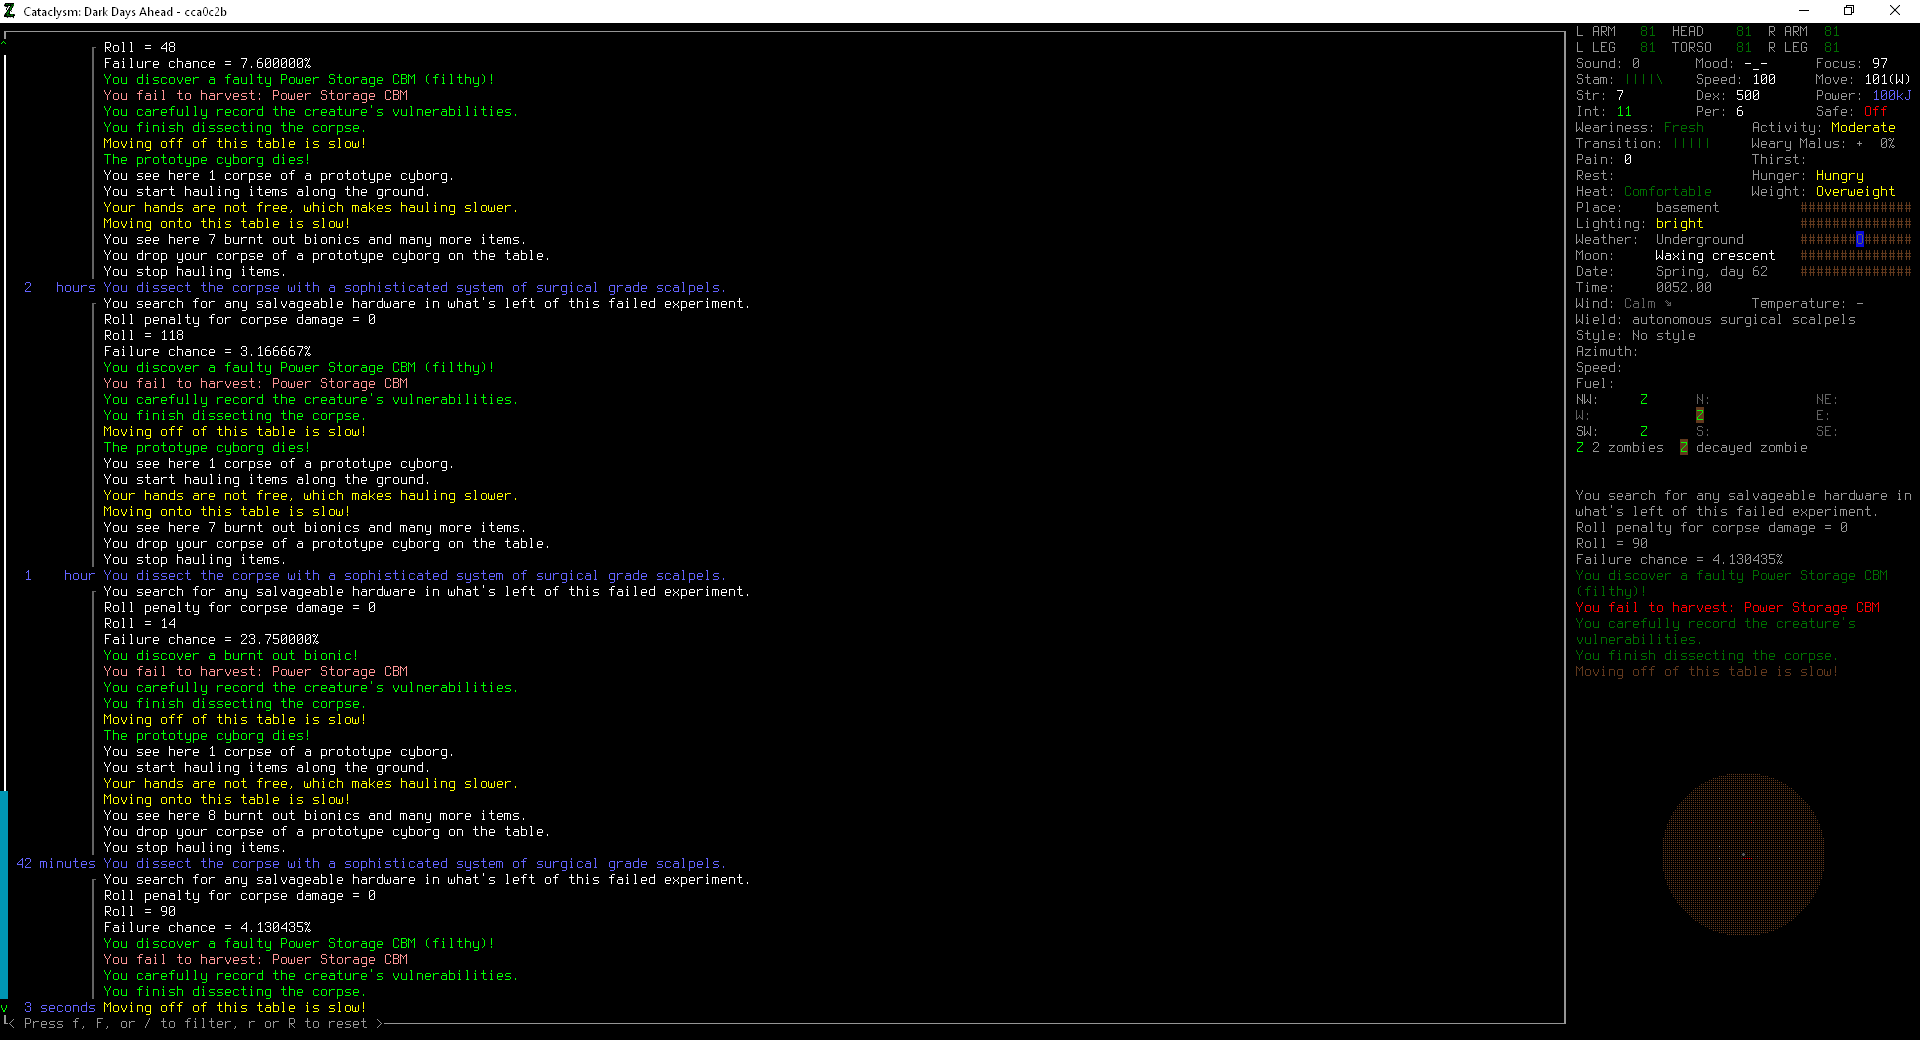Click the Cataclysm Z logo in the title bar

point(11,11)
